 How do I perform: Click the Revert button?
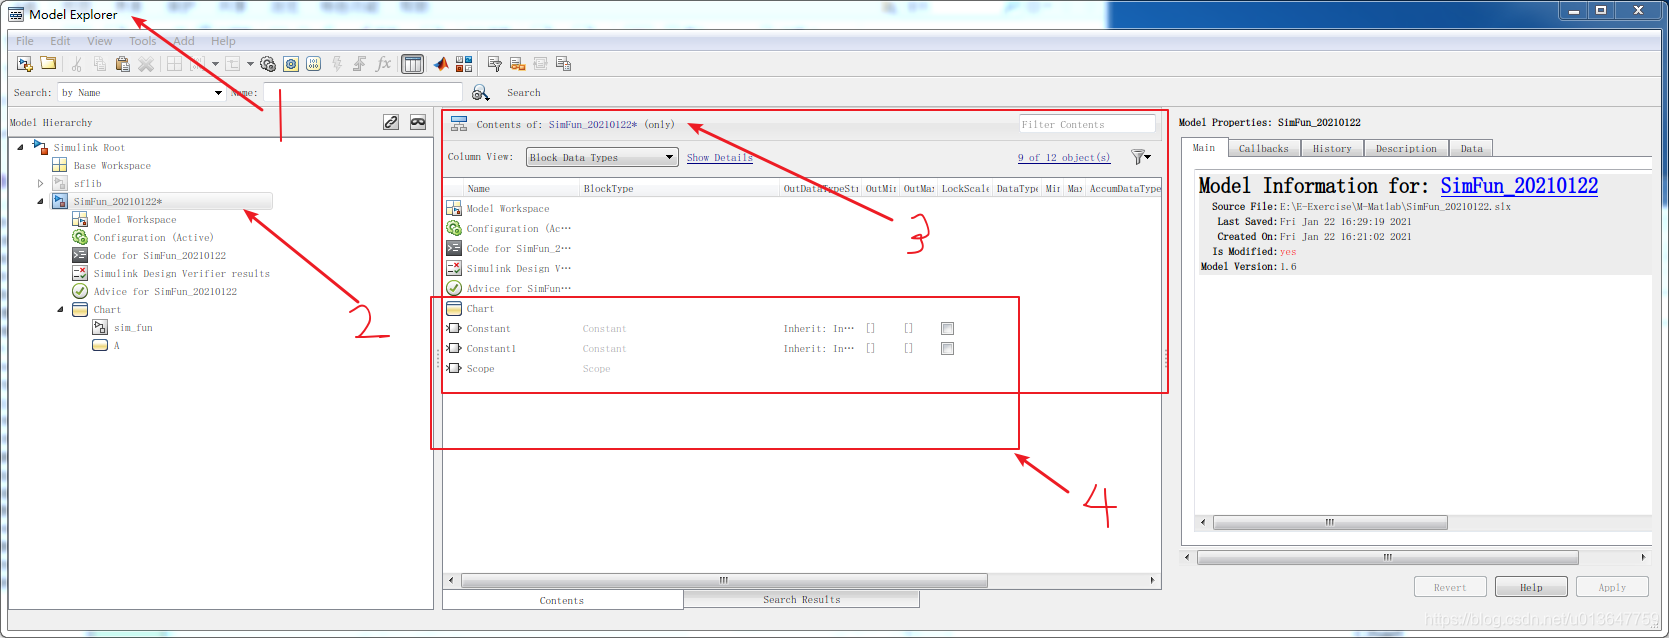click(1450, 587)
